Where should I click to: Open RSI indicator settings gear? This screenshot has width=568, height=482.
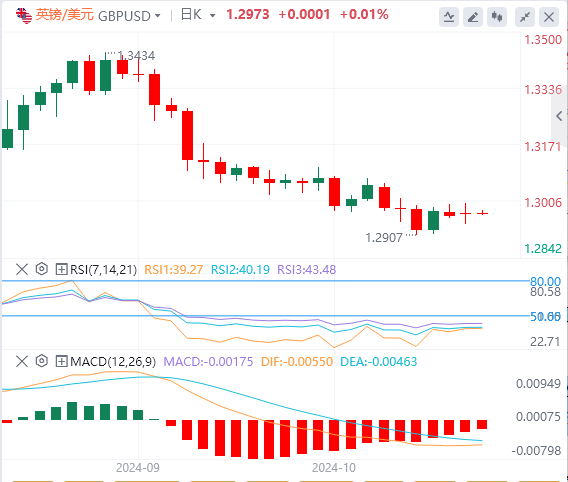click(x=42, y=269)
